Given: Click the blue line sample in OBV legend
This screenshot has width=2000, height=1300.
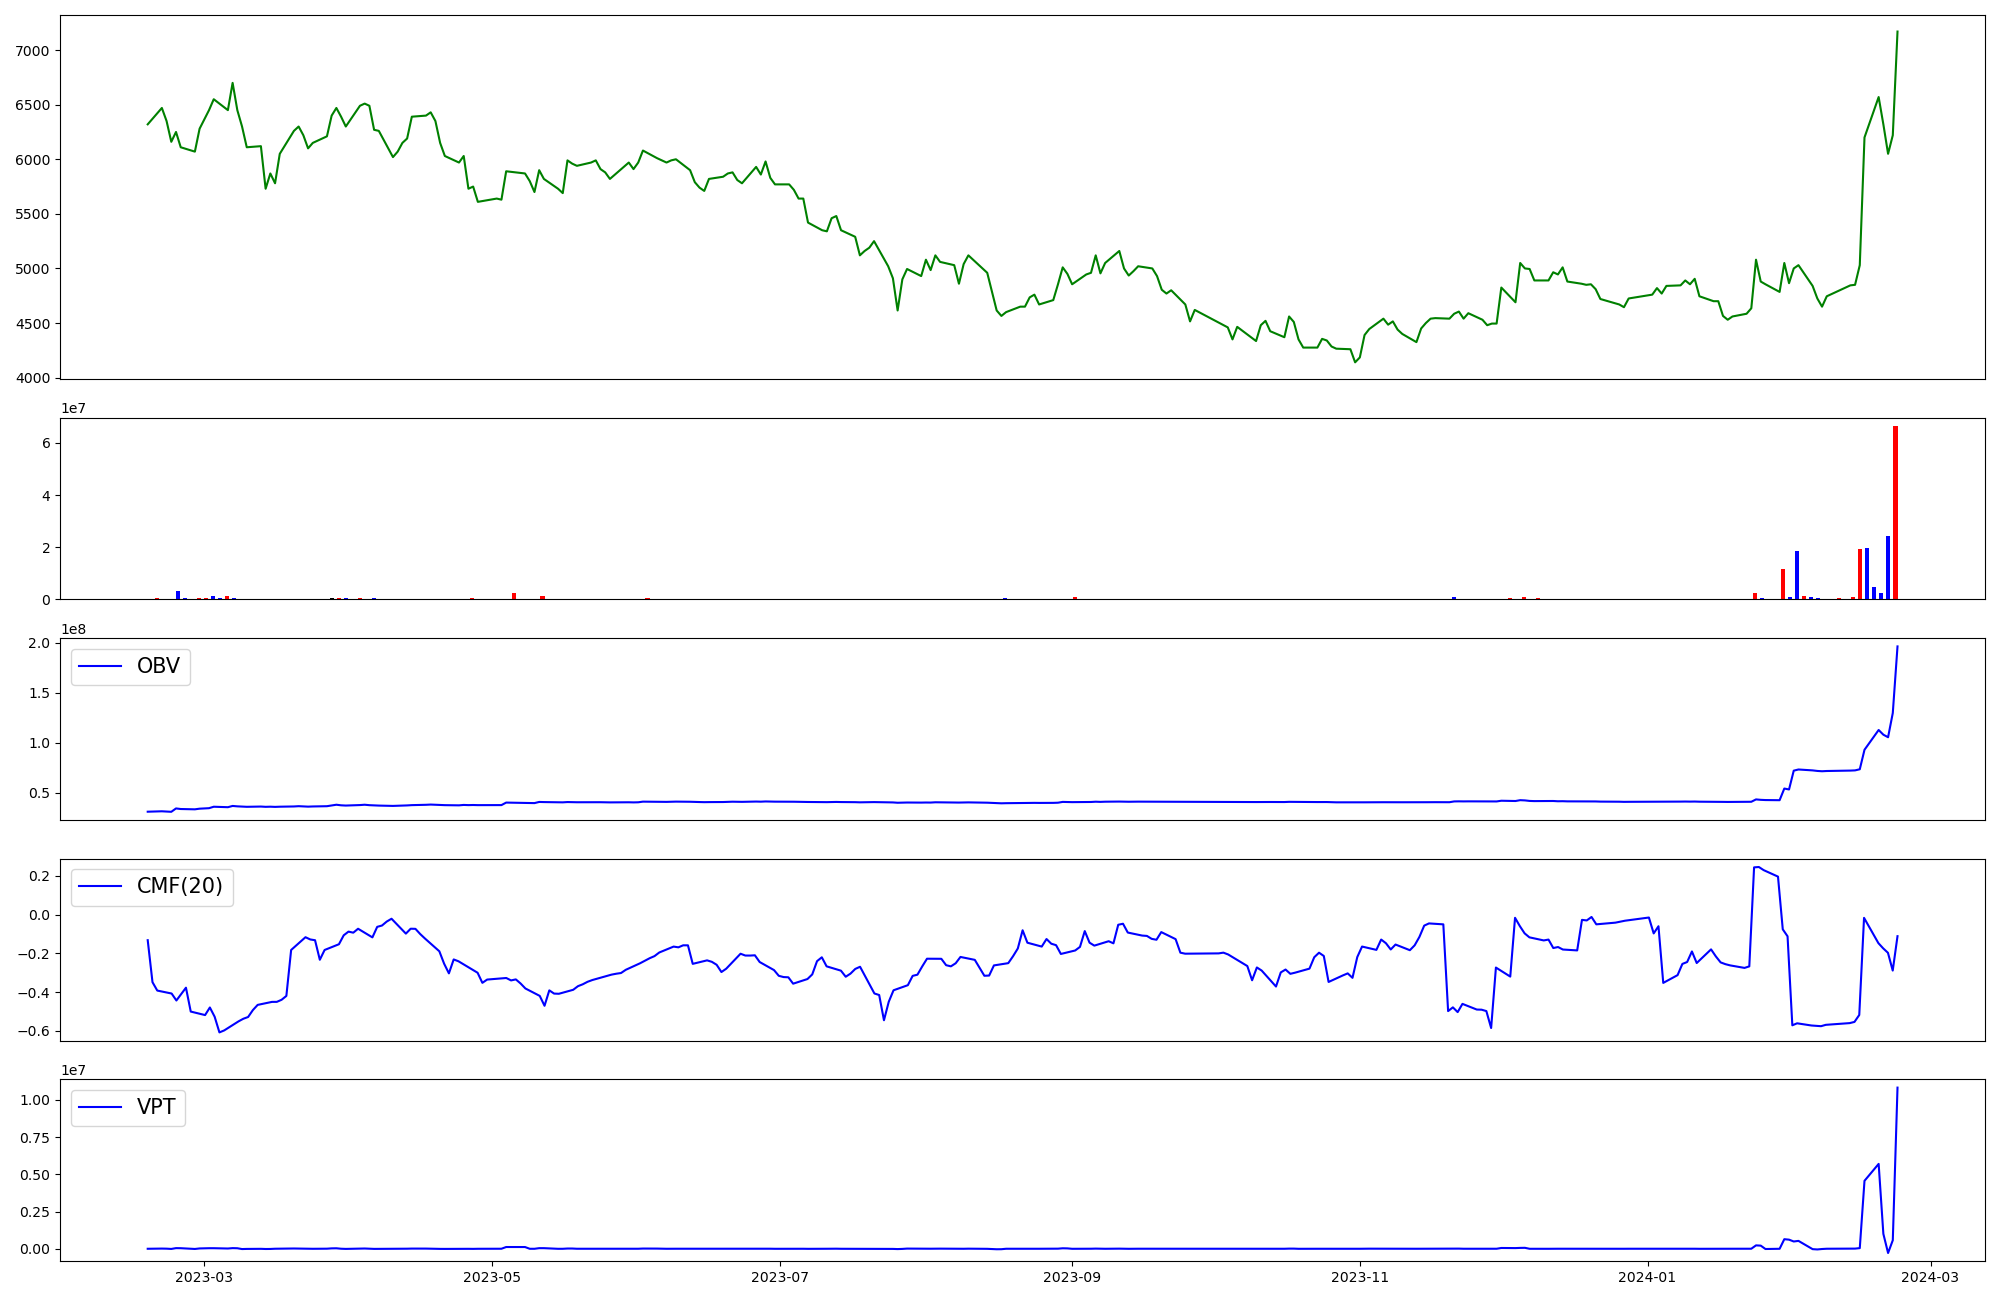Looking at the screenshot, I should (x=100, y=667).
